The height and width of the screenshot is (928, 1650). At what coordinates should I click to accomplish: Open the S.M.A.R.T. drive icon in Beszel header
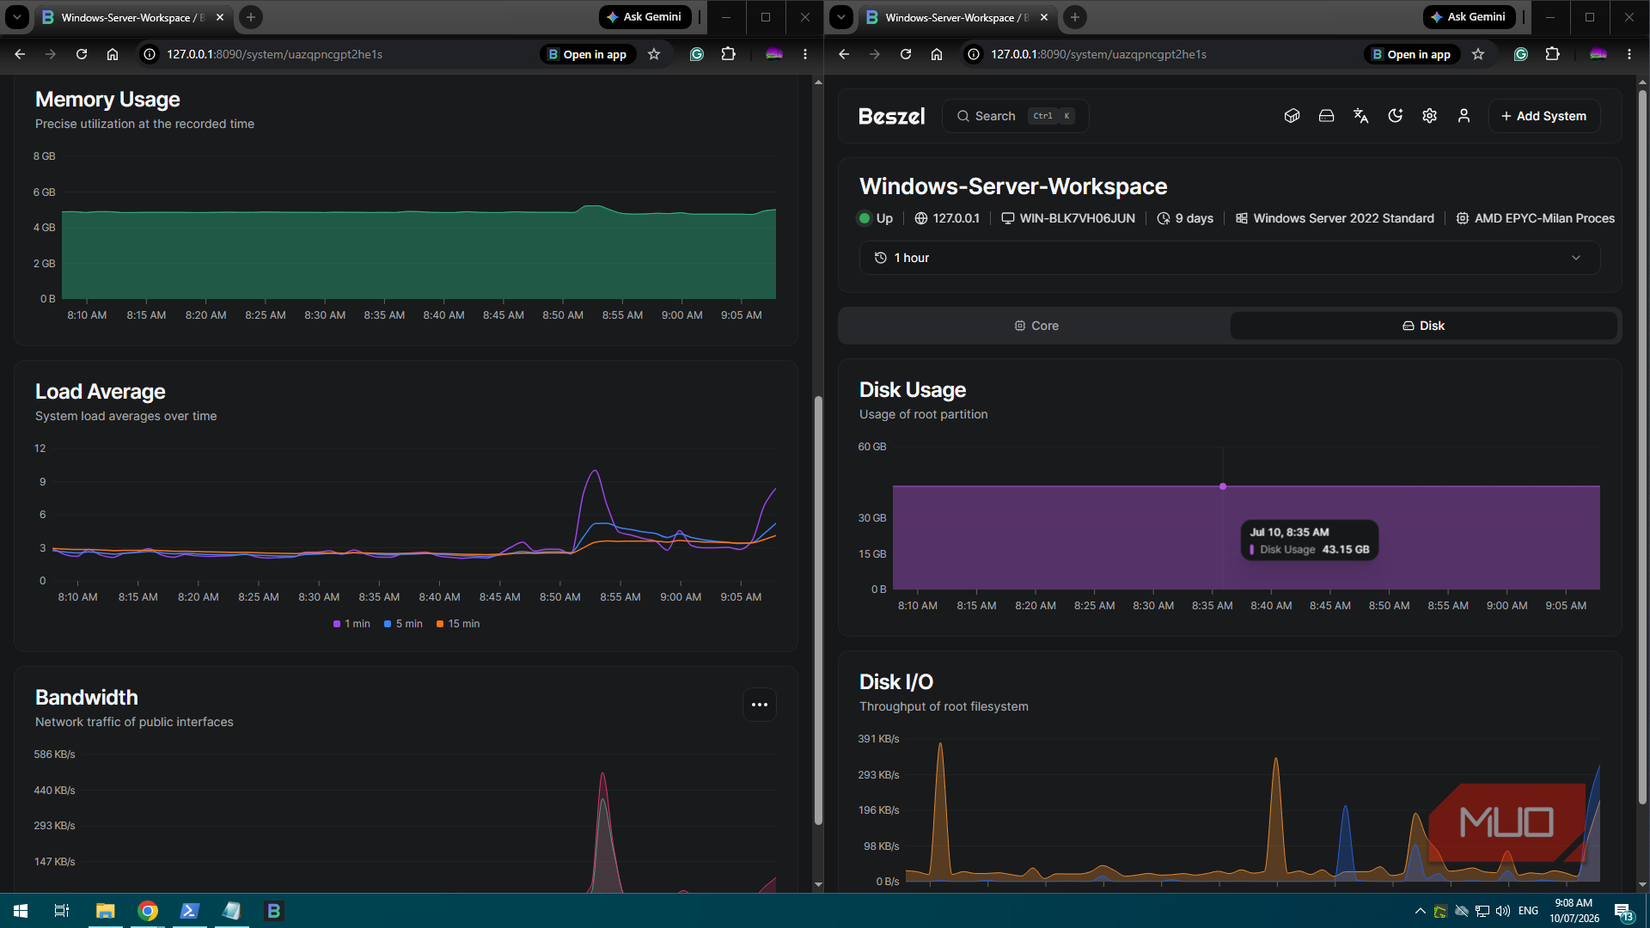1326,116
